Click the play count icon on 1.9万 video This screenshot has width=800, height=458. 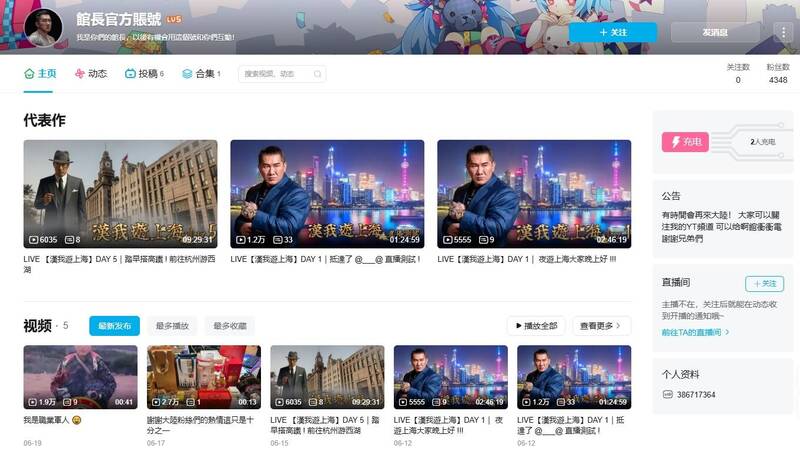33,402
